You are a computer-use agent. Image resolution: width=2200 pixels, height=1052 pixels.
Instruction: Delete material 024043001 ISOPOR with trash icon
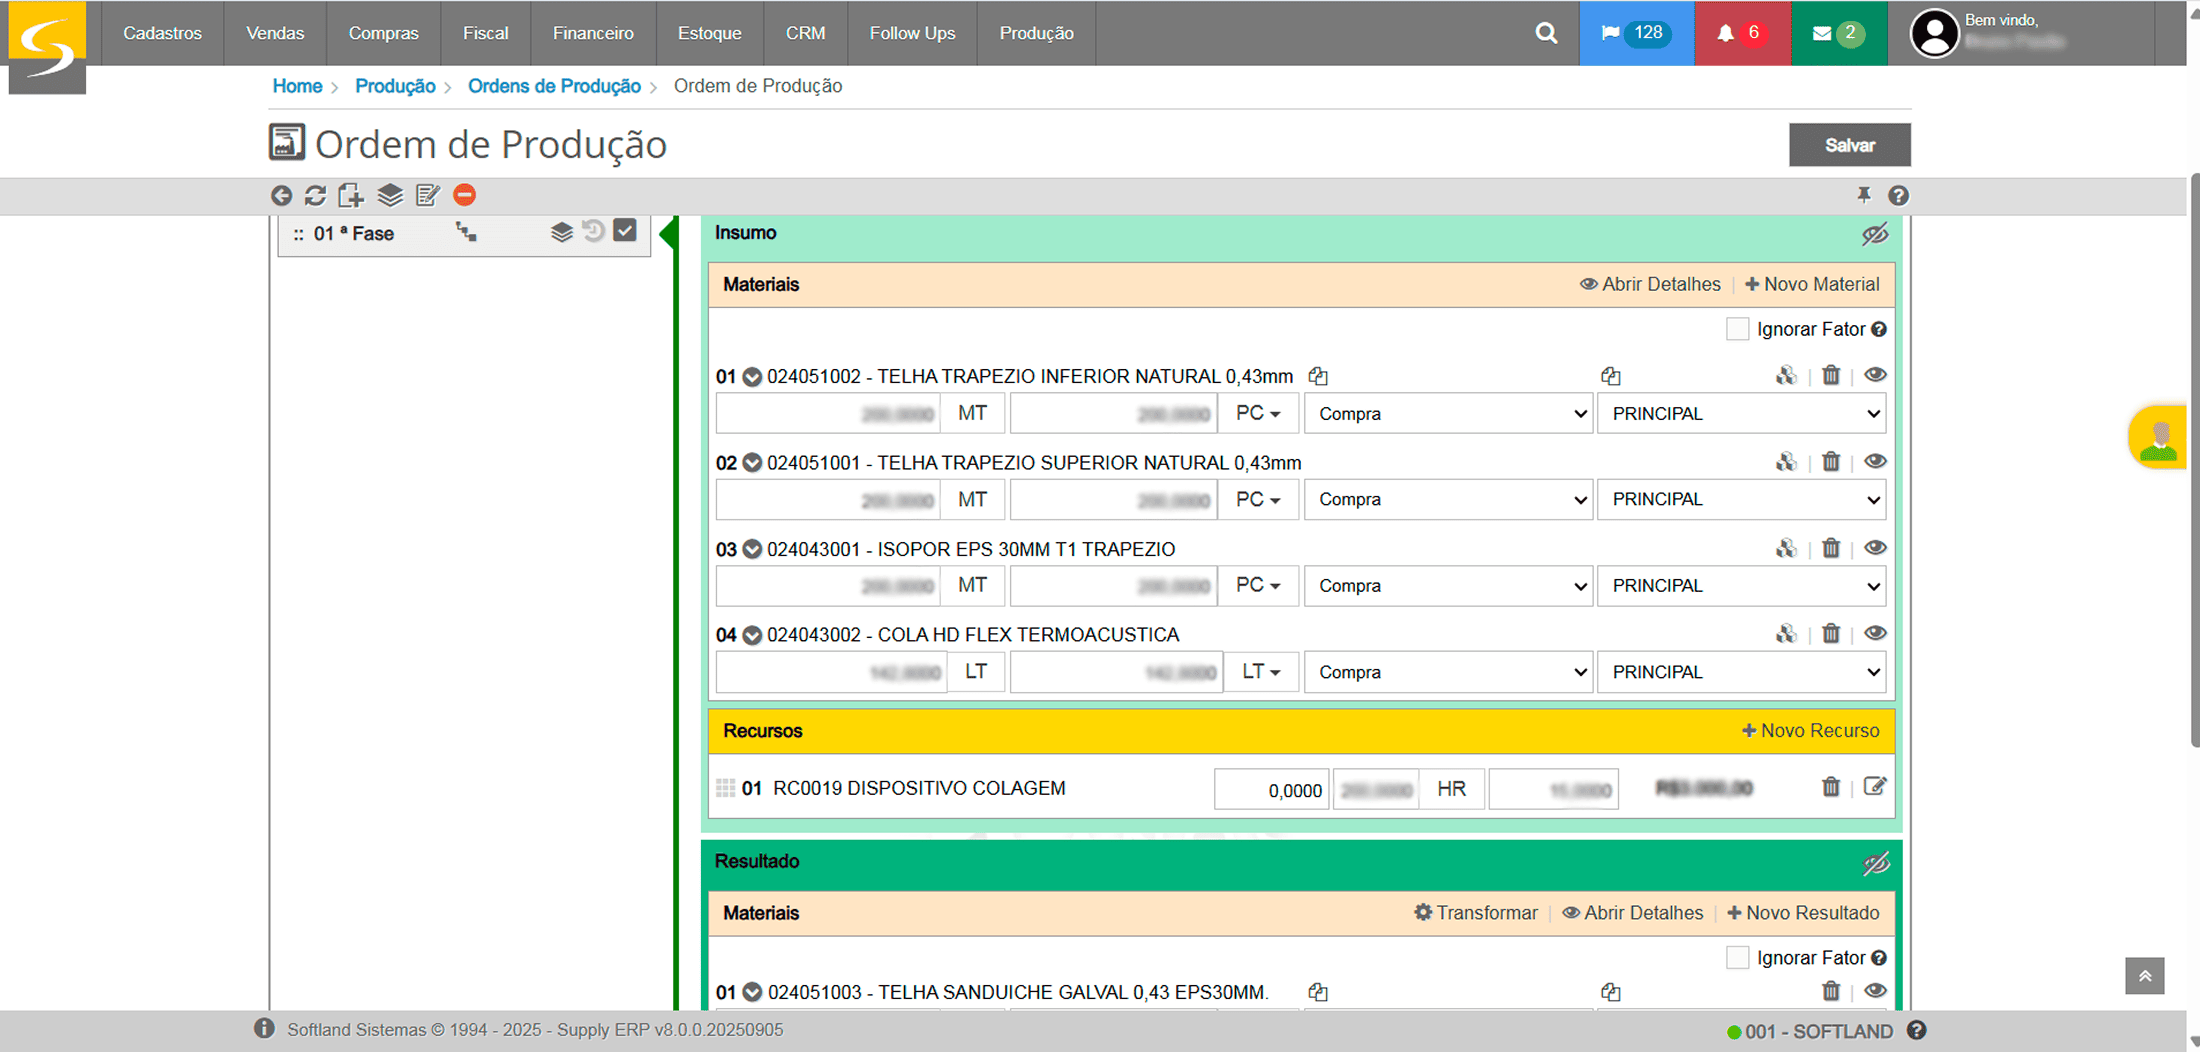pyautogui.click(x=1830, y=548)
